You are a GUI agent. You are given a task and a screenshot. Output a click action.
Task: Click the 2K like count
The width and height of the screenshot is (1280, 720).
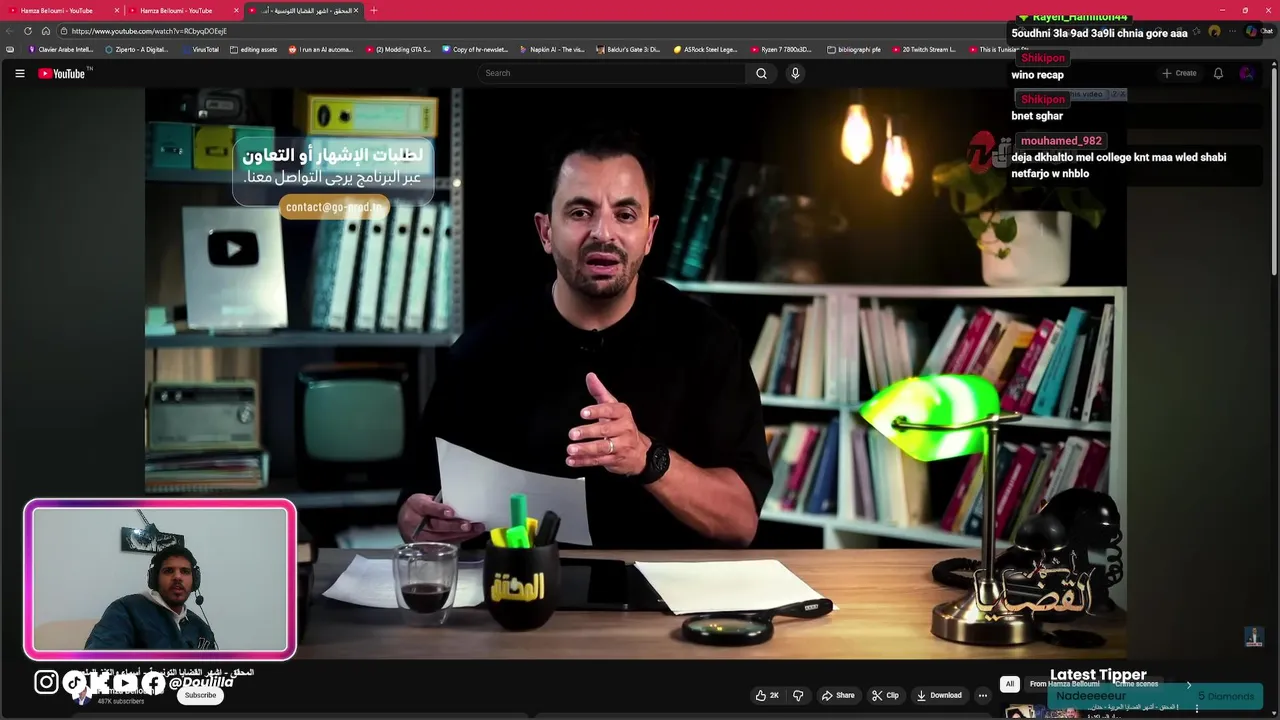point(774,695)
